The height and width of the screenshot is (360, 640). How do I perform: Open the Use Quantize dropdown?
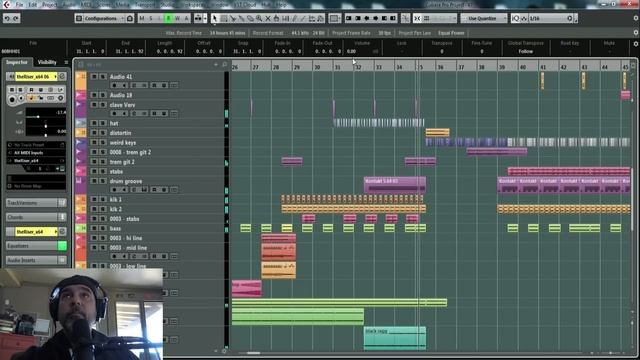[x=484, y=18]
